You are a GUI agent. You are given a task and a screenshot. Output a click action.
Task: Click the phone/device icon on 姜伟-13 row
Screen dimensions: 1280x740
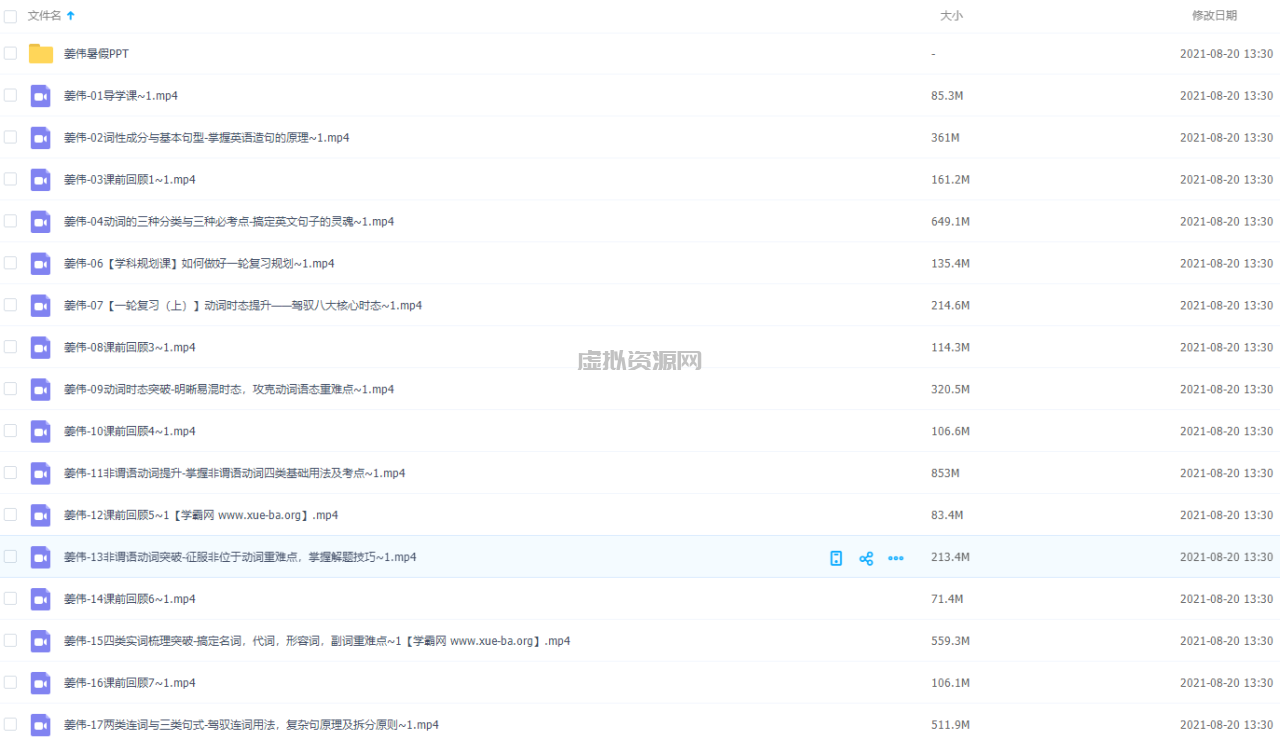836,558
